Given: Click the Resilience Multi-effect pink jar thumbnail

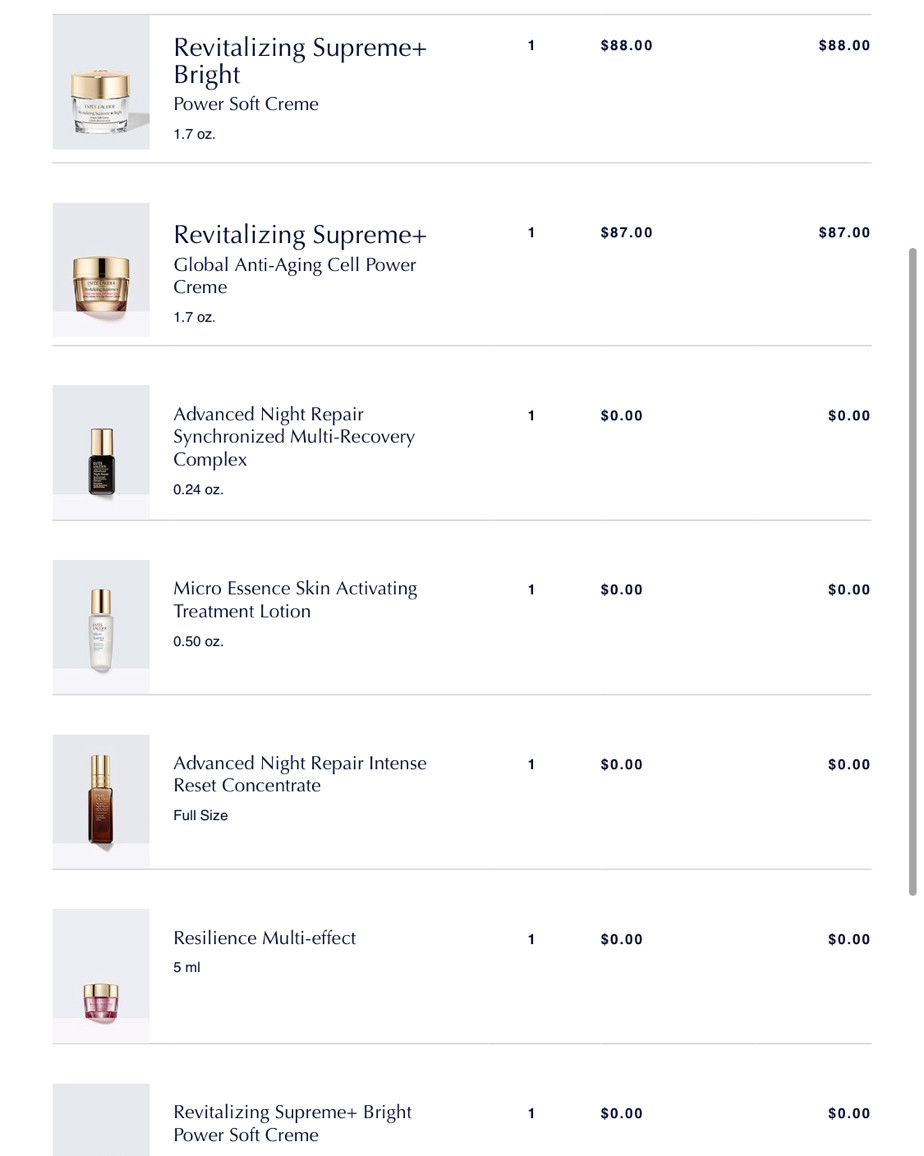Looking at the screenshot, I should coord(101,1001).
